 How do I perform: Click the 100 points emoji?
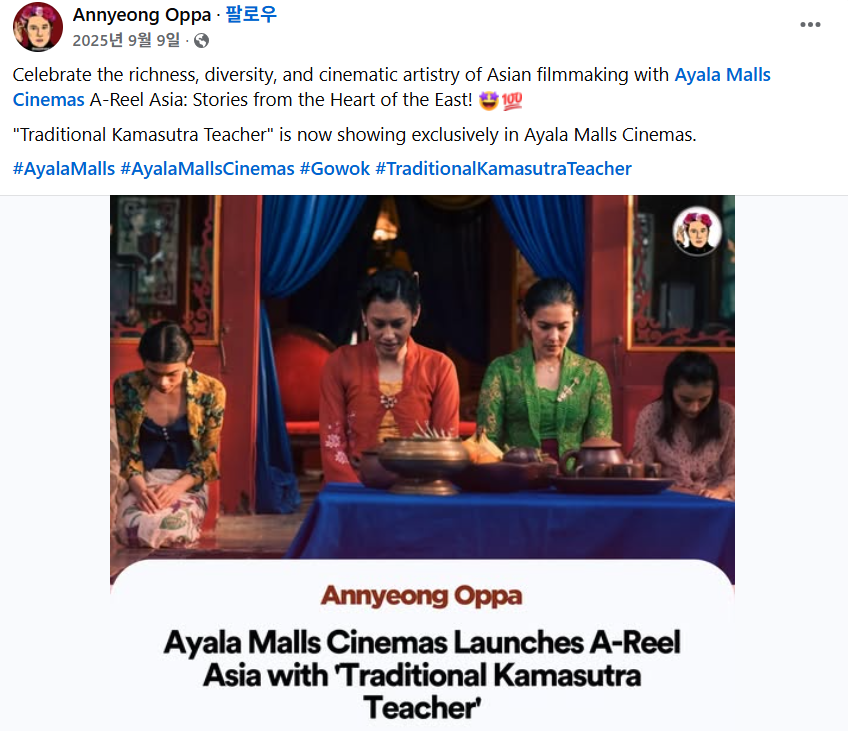512,101
